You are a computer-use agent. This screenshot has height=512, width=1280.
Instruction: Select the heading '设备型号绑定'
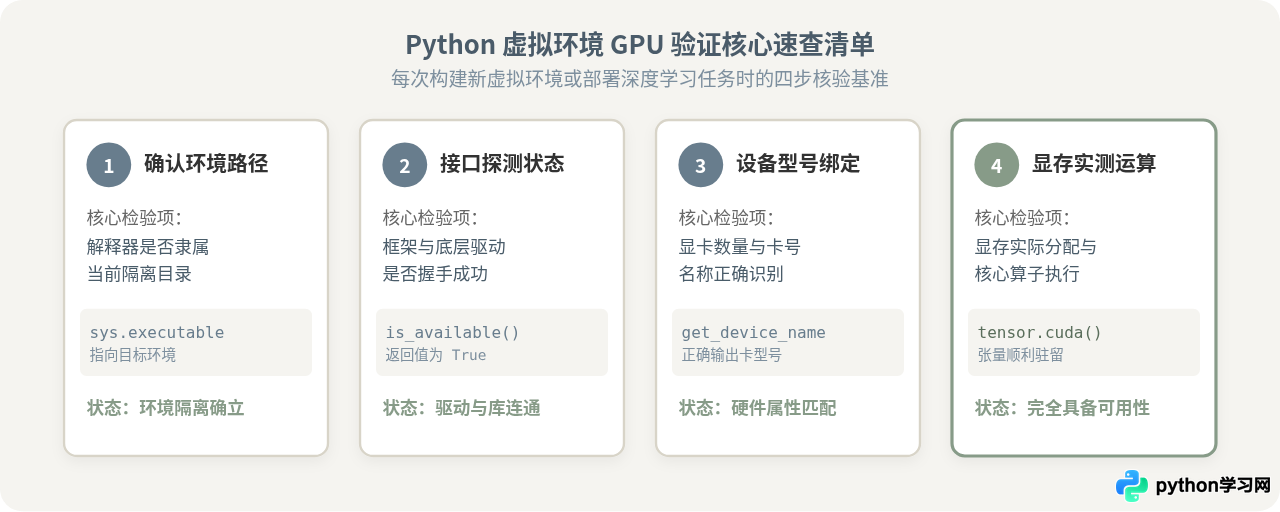798,164
